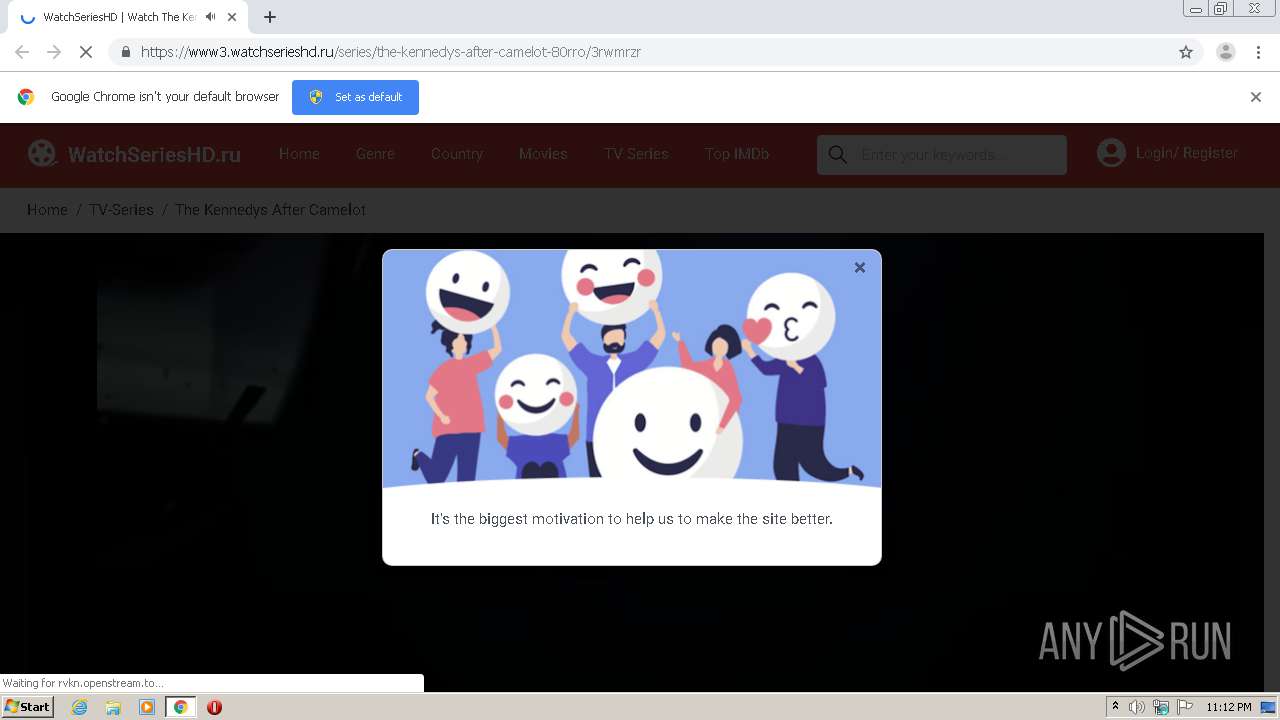Mute the tab via speaker icon

(210, 17)
